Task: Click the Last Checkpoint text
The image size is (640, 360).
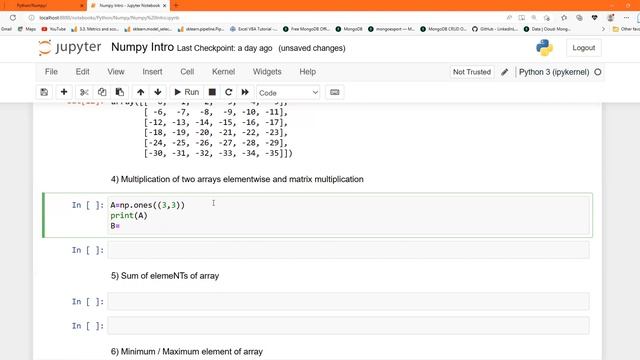Action: (224, 48)
